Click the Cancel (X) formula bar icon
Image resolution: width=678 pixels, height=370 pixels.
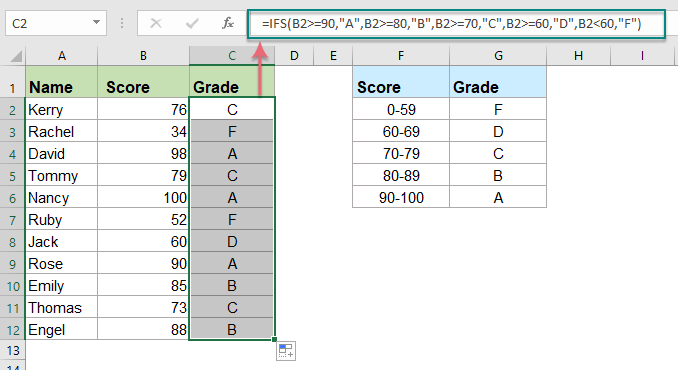tap(156, 23)
